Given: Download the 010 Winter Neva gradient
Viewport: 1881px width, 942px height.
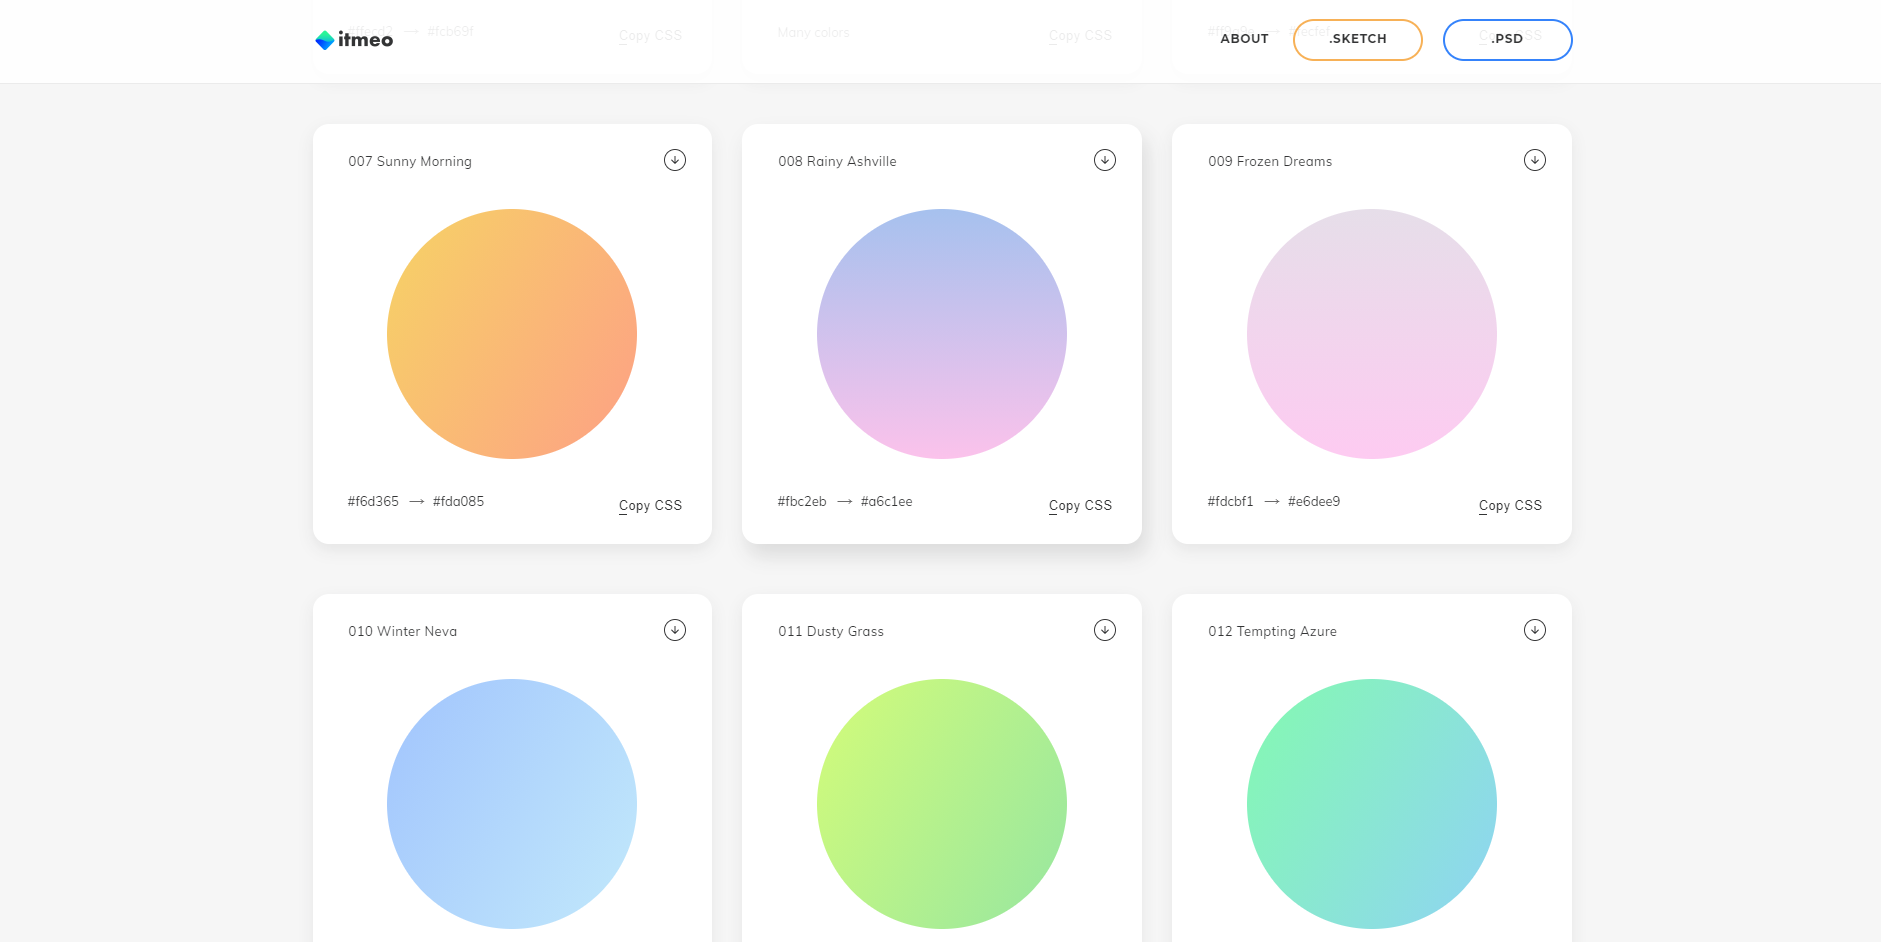Looking at the screenshot, I should click(x=675, y=630).
